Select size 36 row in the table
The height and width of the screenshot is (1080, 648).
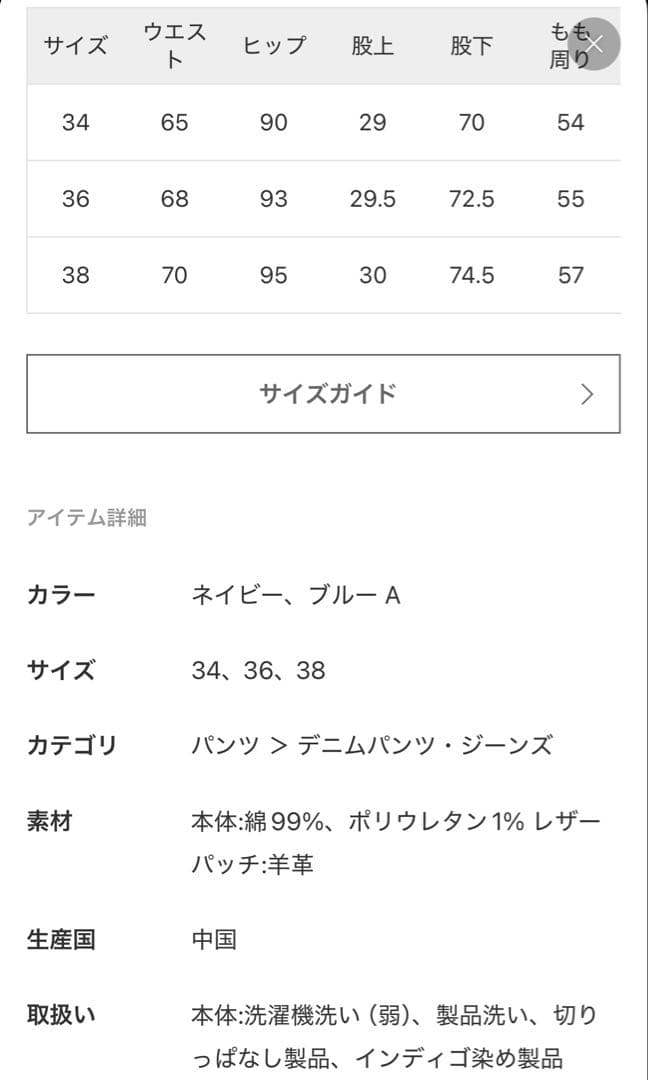pos(75,198)
